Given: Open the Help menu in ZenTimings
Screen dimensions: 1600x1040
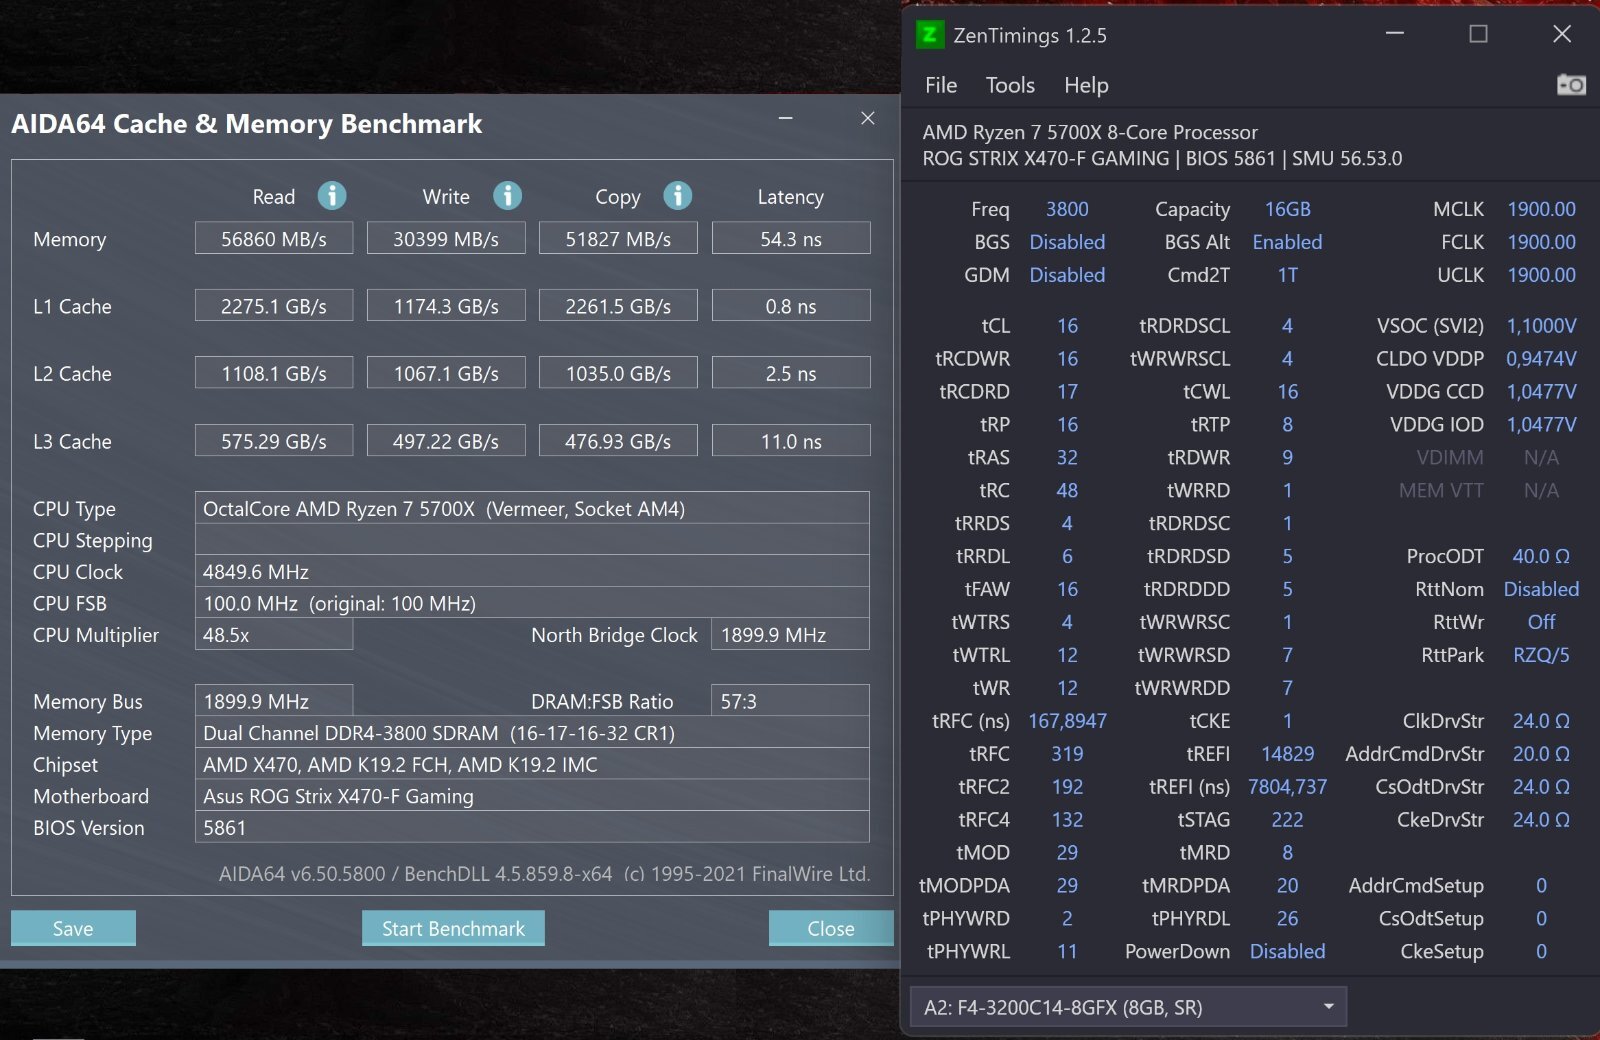Looking at the screenshot, I should tap(1086, 85).
